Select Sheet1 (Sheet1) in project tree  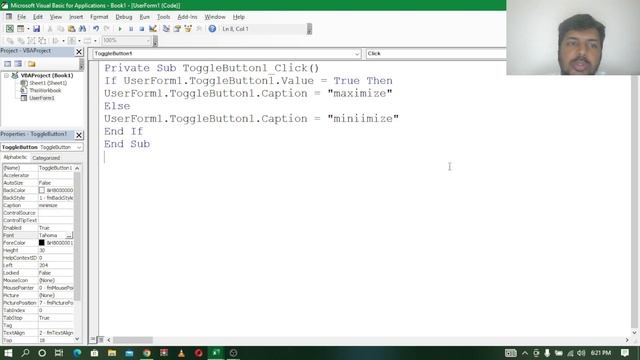click(48, 83)
